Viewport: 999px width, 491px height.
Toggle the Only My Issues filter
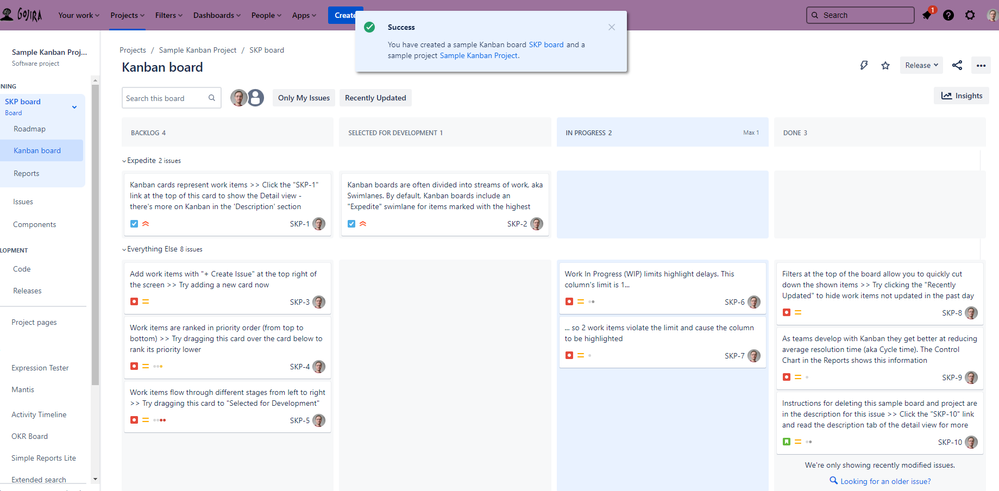(304, 97)
